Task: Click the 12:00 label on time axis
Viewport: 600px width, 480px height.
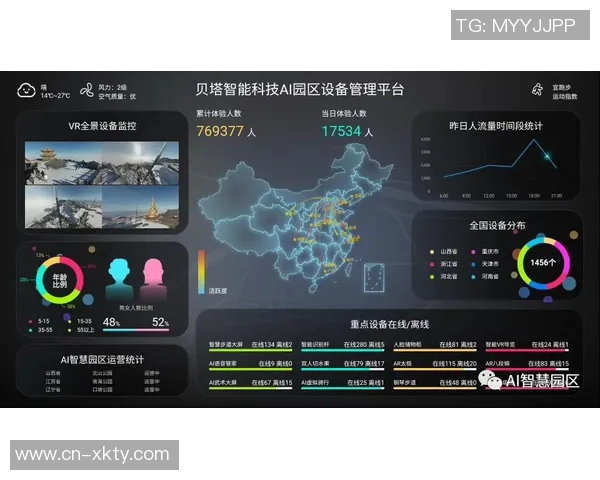Action: pyautogui.click(x=489, y=196)
